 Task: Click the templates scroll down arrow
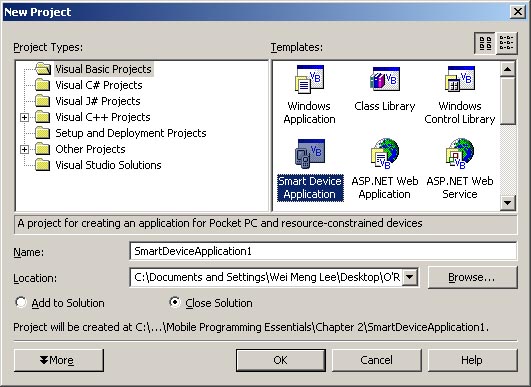point(507,203)
